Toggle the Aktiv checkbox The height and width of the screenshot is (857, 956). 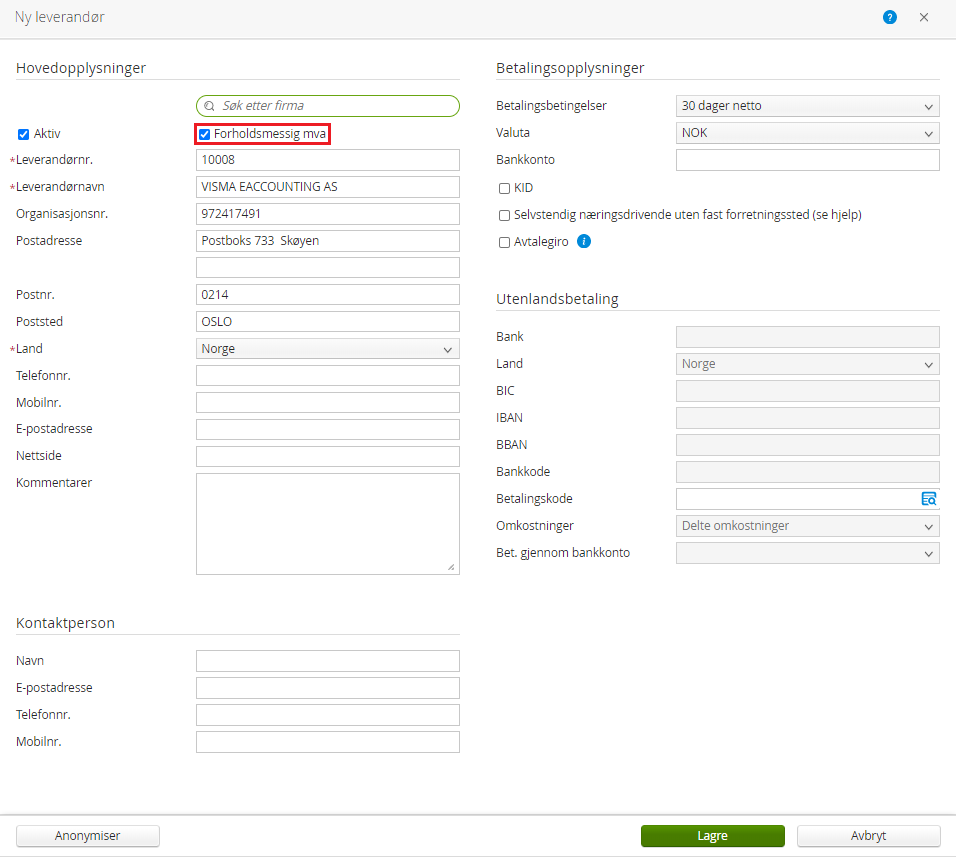[x=23, y=134]
